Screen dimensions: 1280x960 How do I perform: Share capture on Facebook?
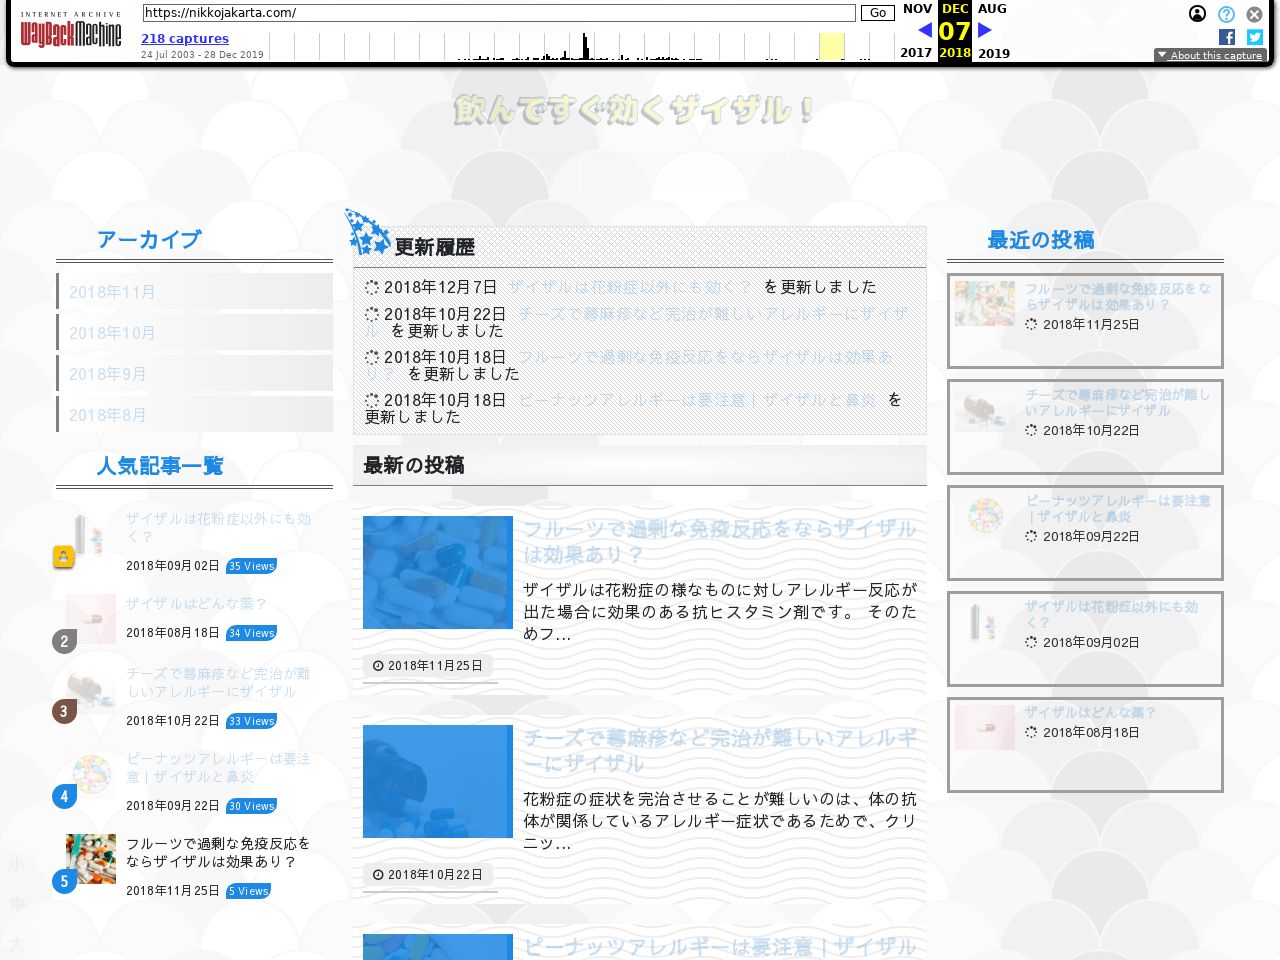tap(1227, 37)
